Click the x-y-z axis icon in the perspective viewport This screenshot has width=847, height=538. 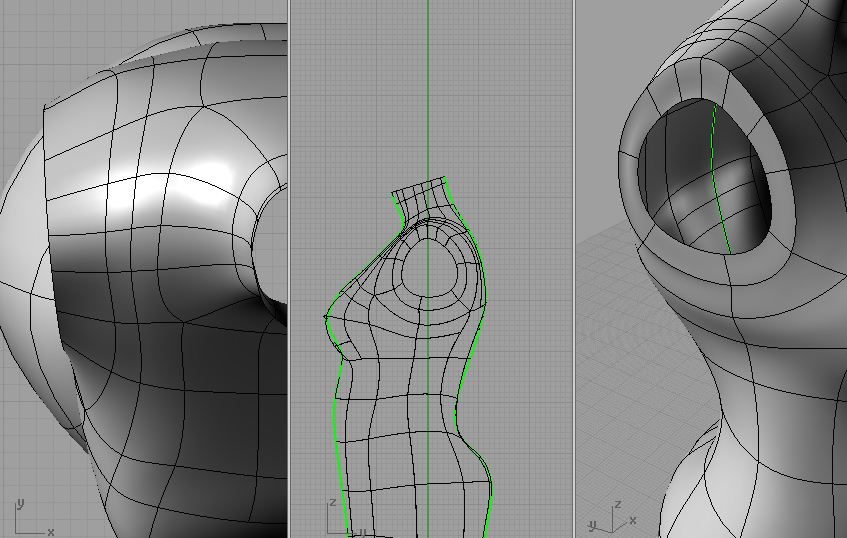coord(613,517)
